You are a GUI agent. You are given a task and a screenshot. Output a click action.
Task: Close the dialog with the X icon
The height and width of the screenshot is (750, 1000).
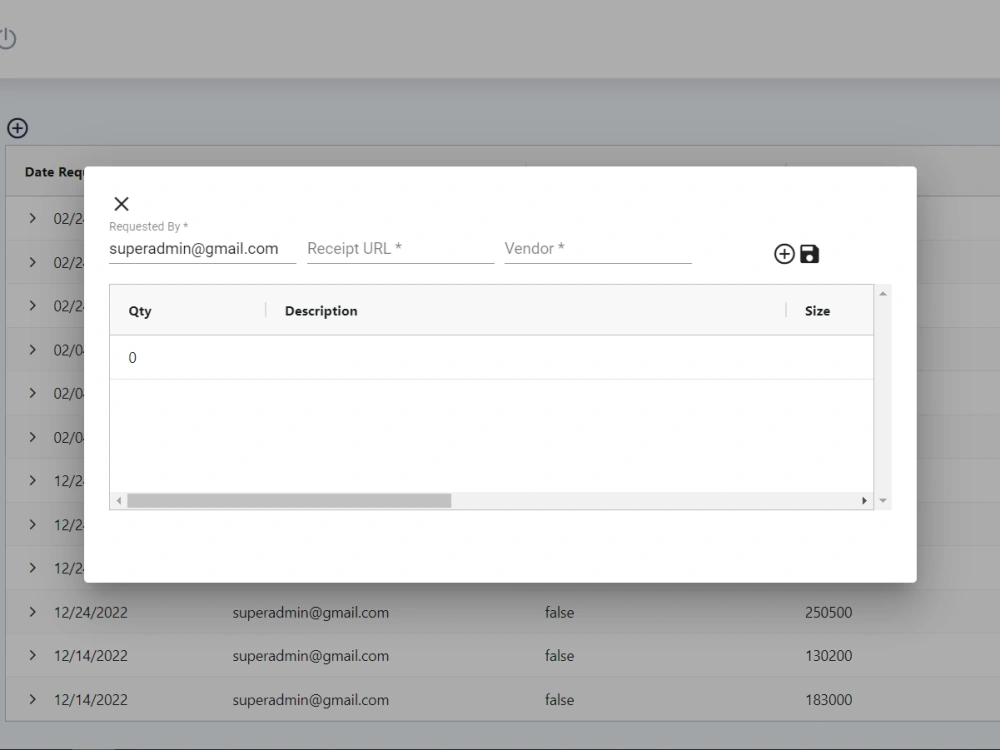click(x=121, y=204)
